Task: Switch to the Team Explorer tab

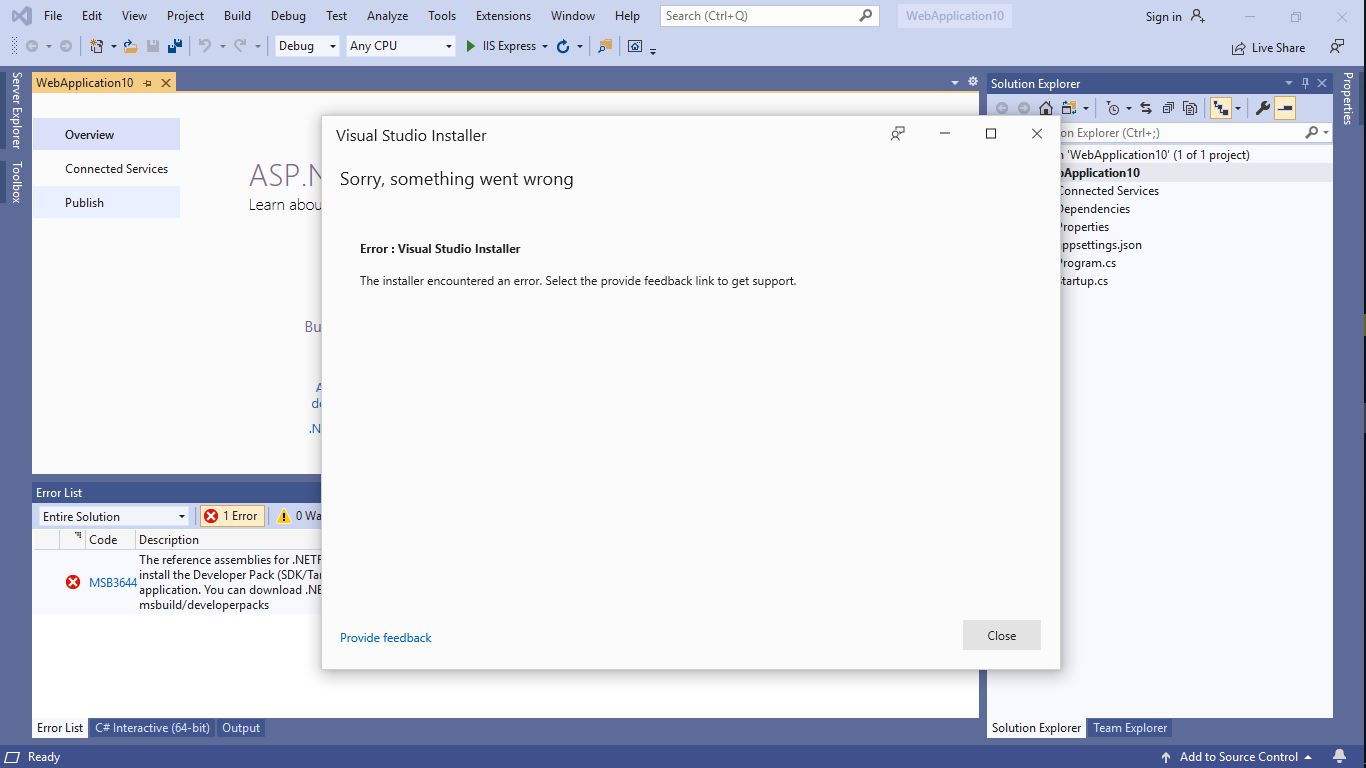Action: tap(1130, 728)
